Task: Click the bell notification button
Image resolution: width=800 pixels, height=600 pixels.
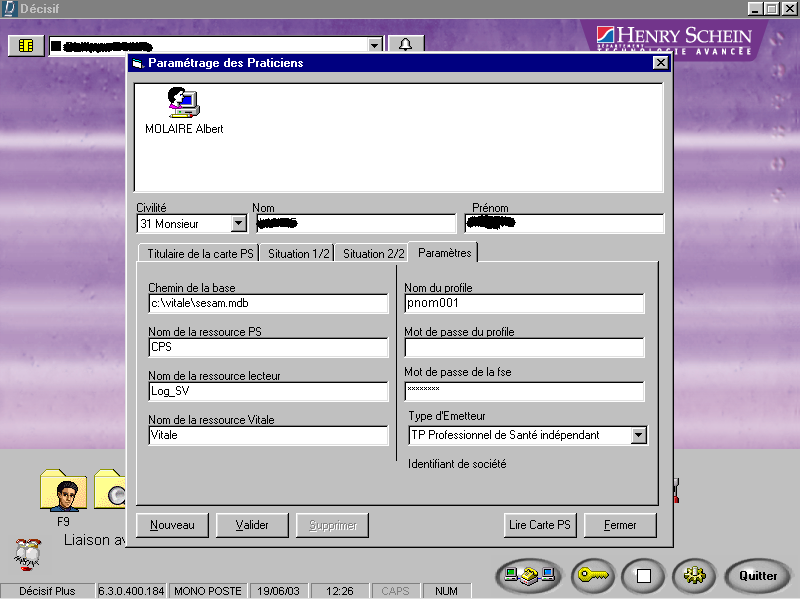Action: (x=405, y=45)
